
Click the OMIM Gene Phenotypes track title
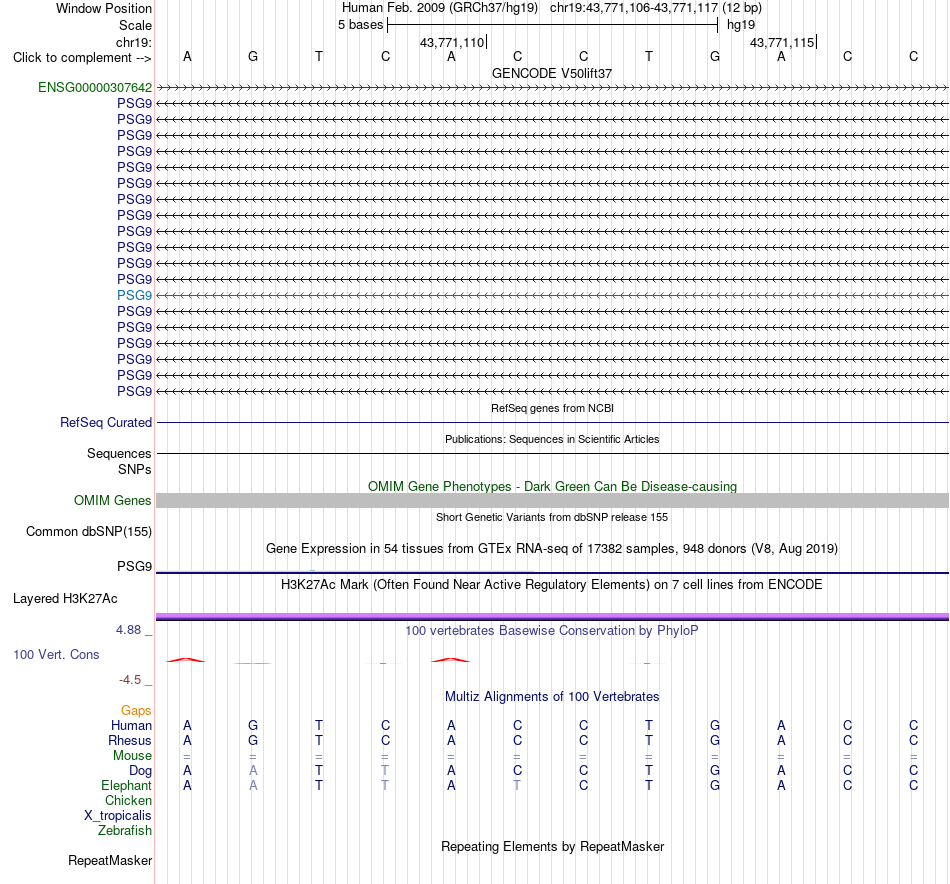(553, 487)
